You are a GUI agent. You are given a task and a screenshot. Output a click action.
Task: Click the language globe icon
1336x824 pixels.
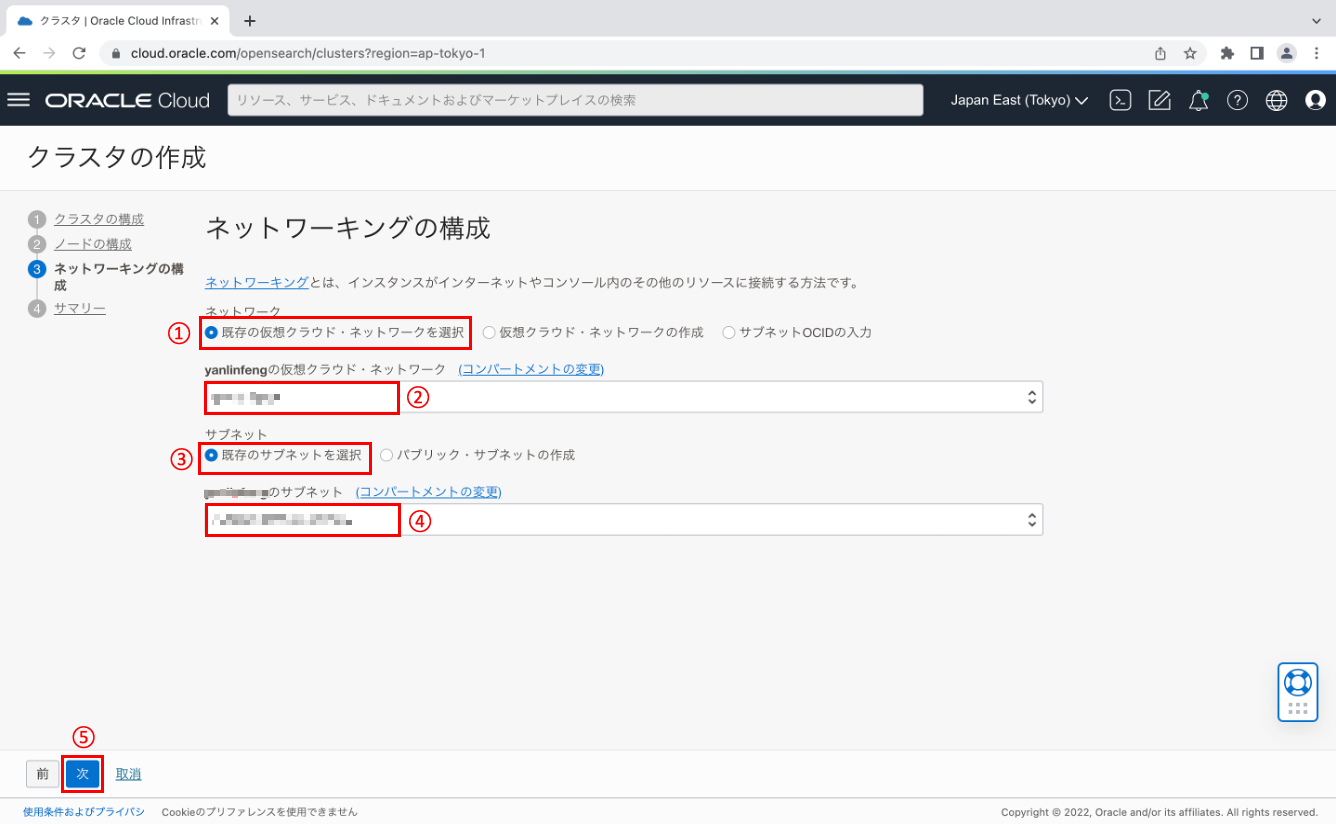[1276, 99]
